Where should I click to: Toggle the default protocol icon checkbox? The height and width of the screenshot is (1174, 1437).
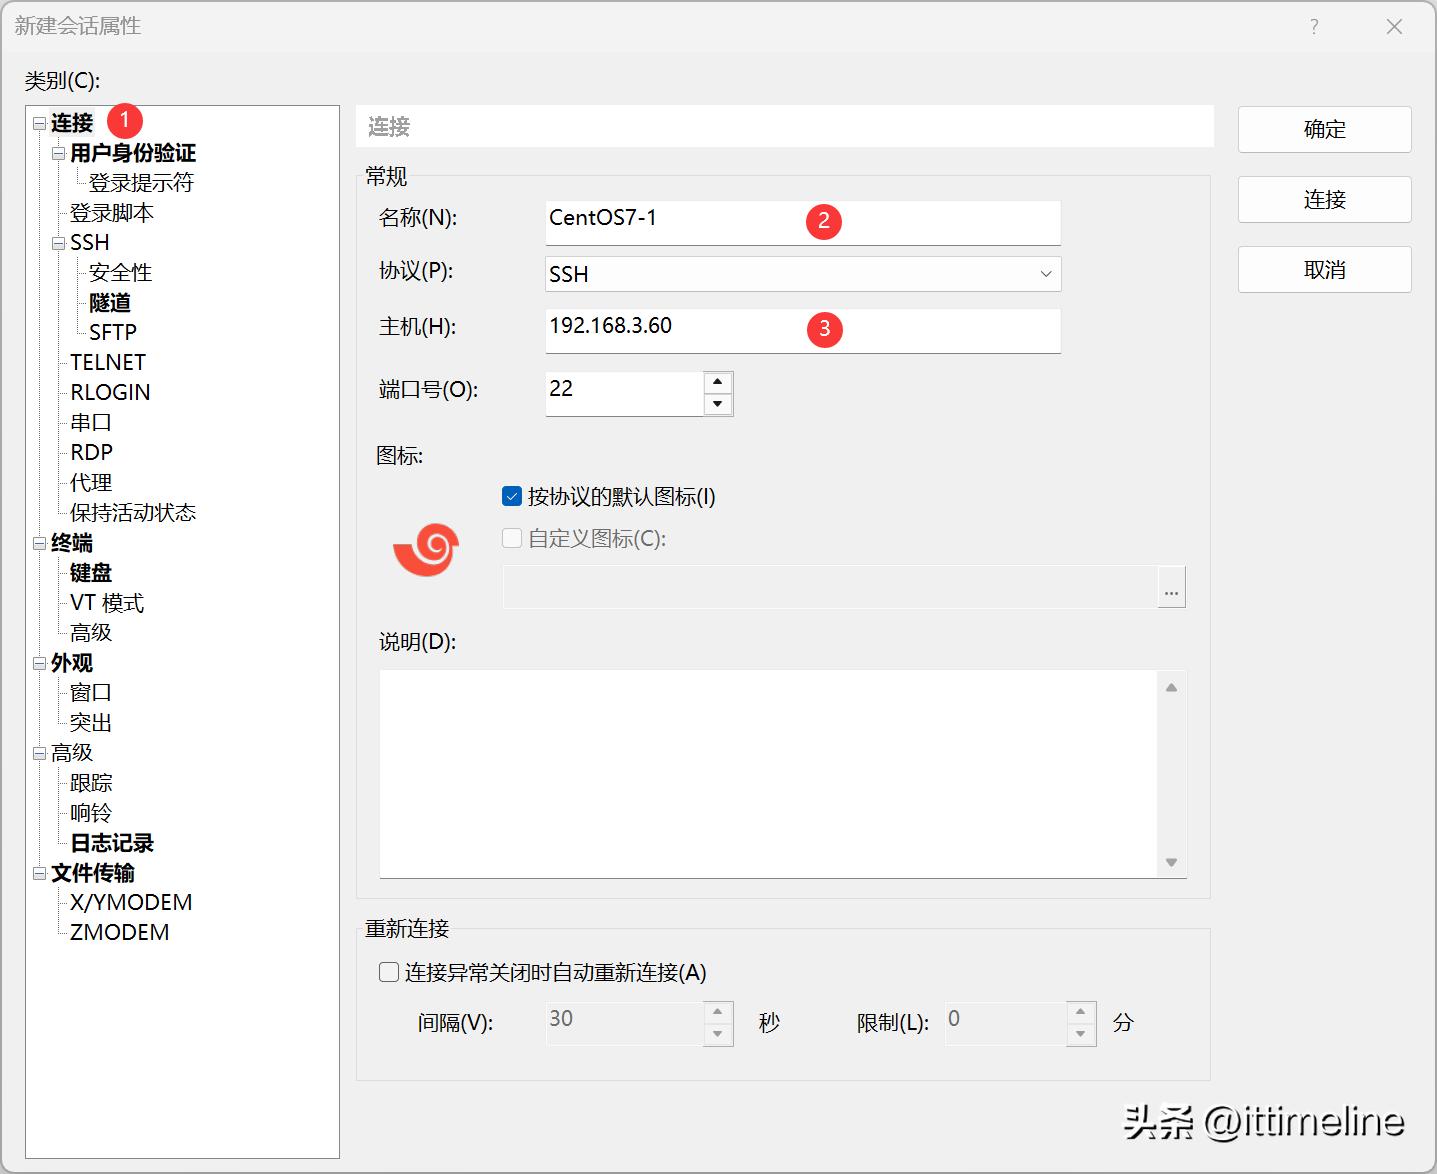click(x=512, y=497)
